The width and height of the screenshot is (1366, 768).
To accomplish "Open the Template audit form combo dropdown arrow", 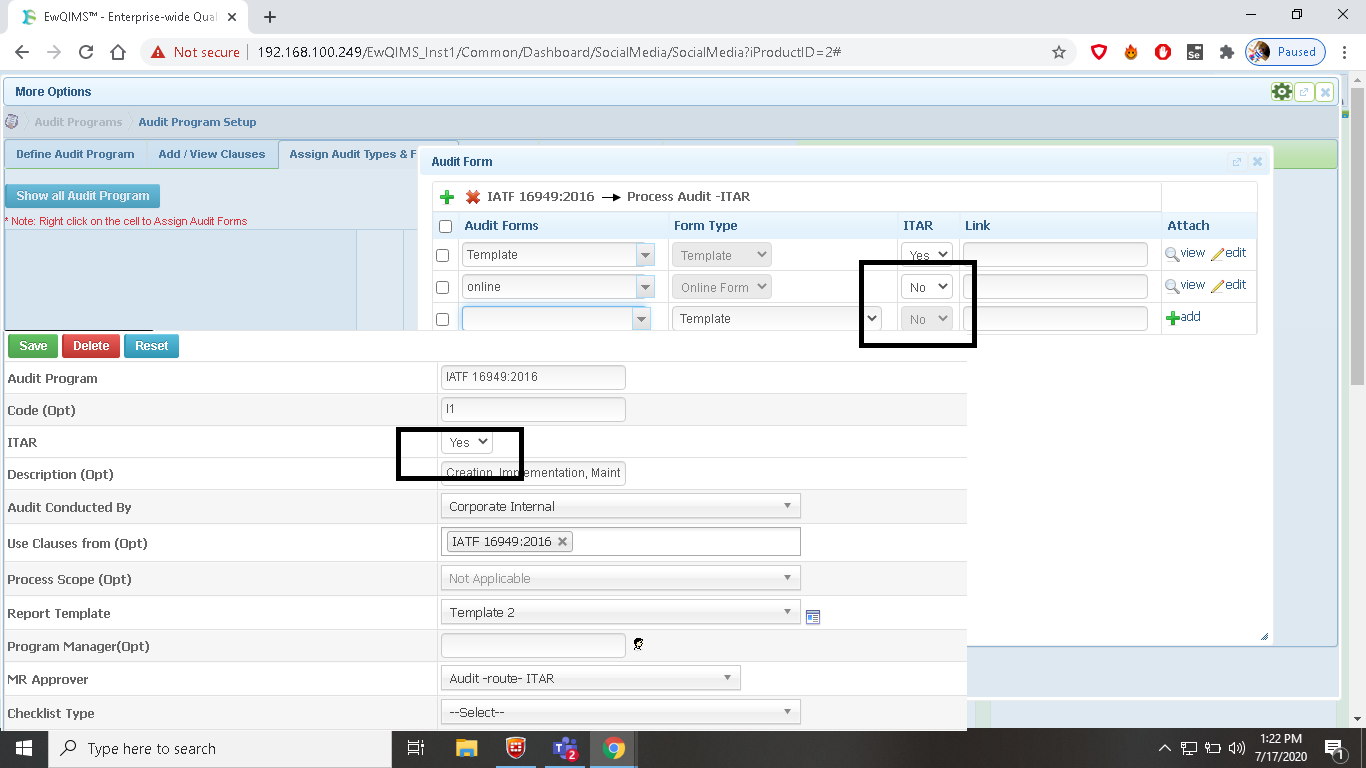I will tap(645, 255).
